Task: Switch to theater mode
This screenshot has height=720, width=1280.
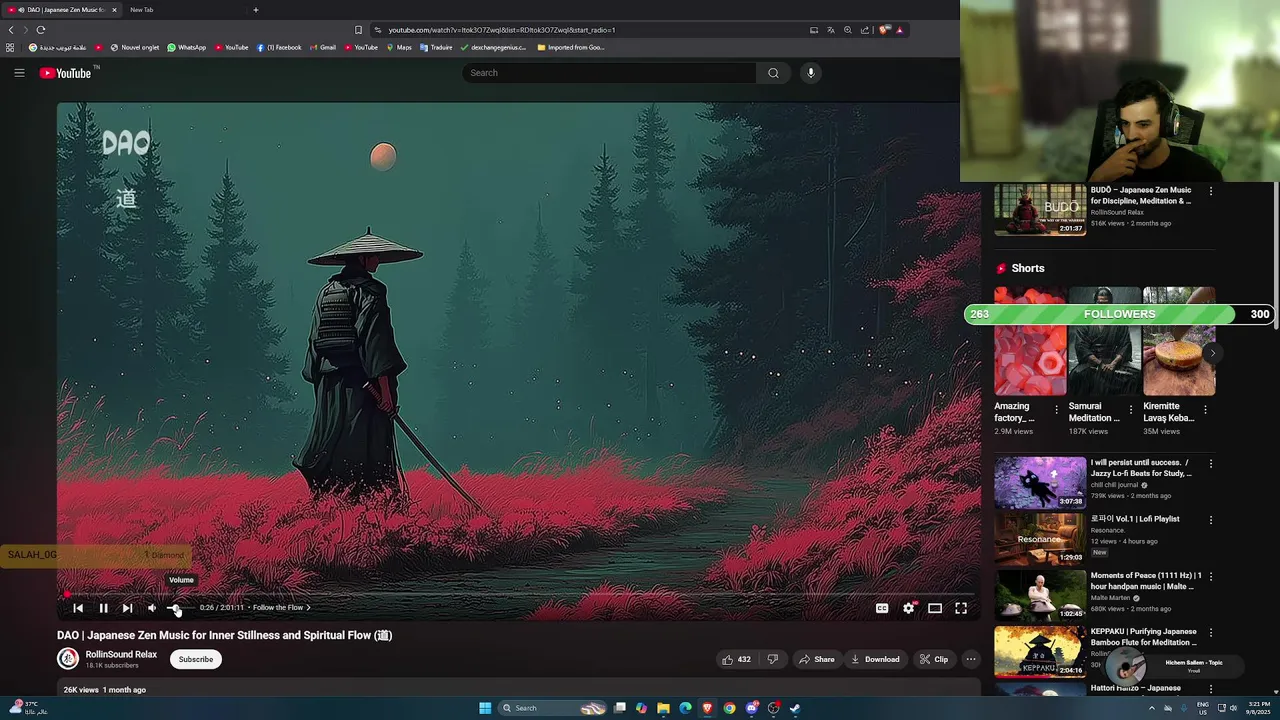Action: 935,608
